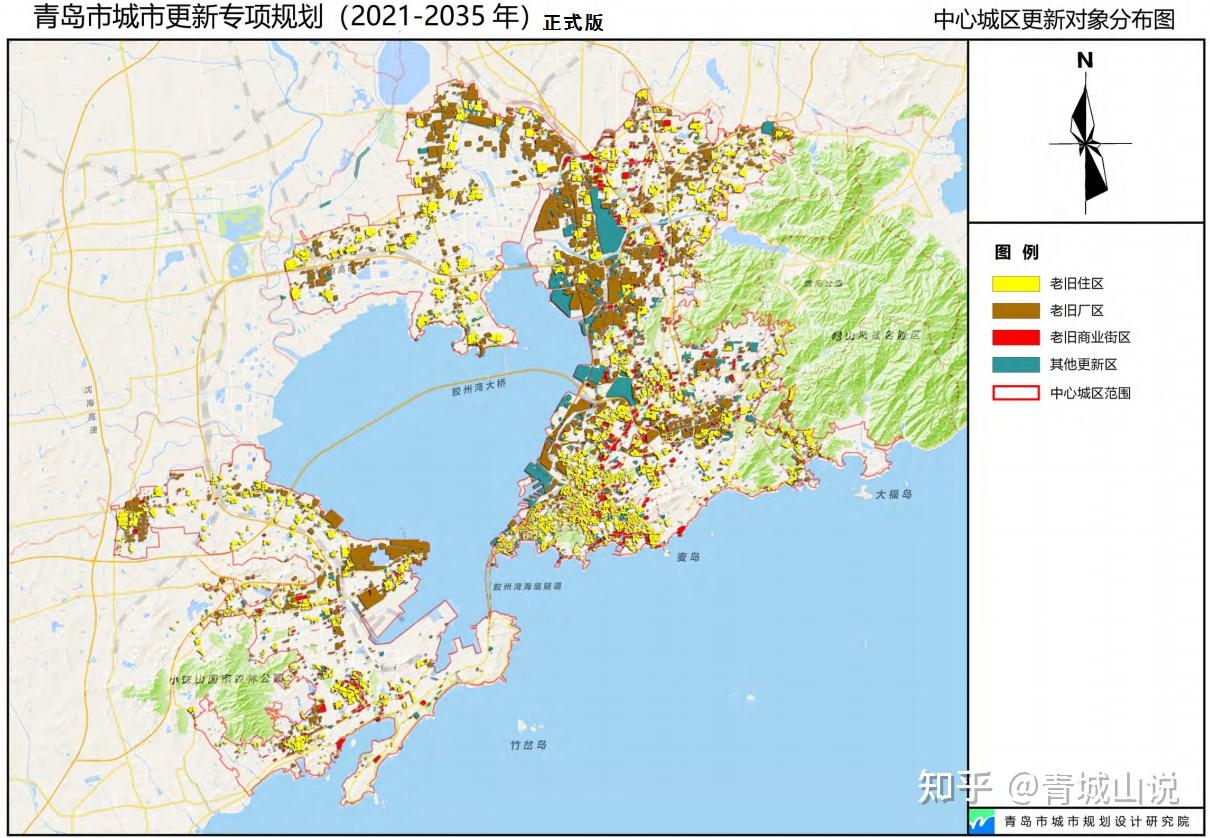Click the 中心城区范围 legend label
The image size is (1210, 838).
(x=1090, y=393)
